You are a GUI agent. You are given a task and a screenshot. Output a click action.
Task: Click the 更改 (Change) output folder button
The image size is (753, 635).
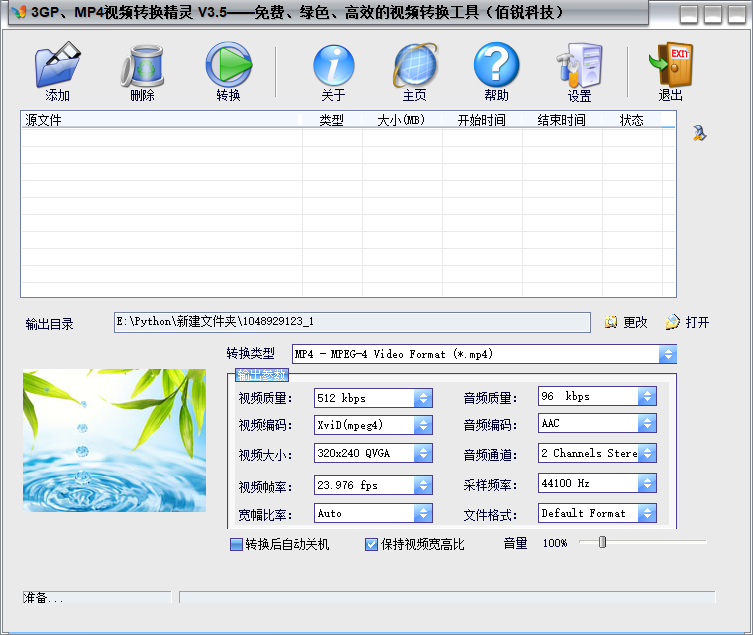point(626,322)
